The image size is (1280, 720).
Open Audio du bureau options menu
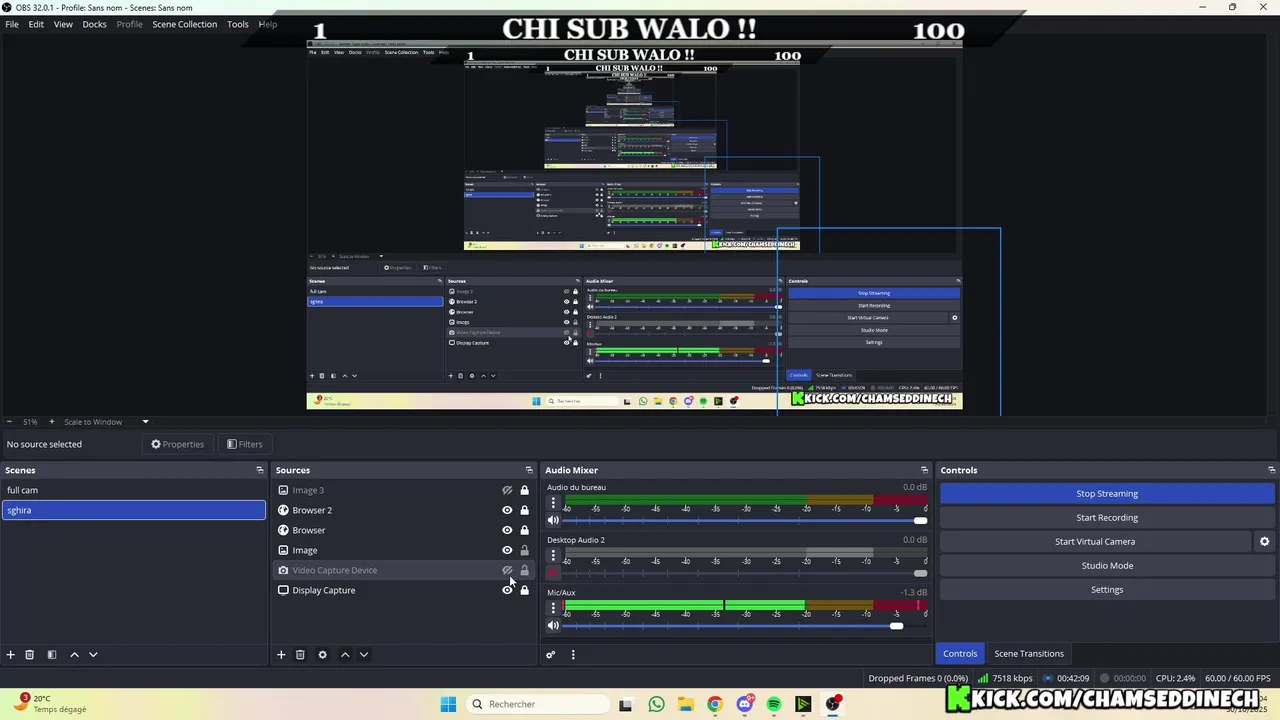553,503
